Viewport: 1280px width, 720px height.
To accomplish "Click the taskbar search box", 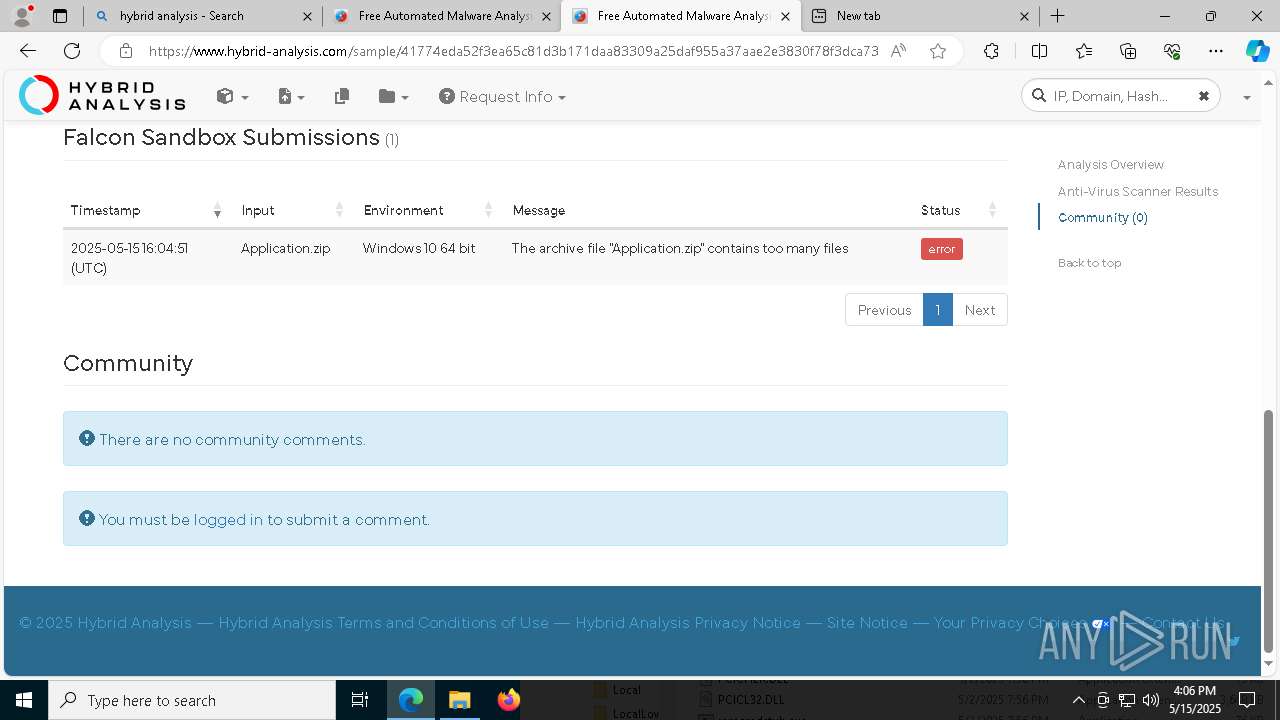I will pos(191,700).
